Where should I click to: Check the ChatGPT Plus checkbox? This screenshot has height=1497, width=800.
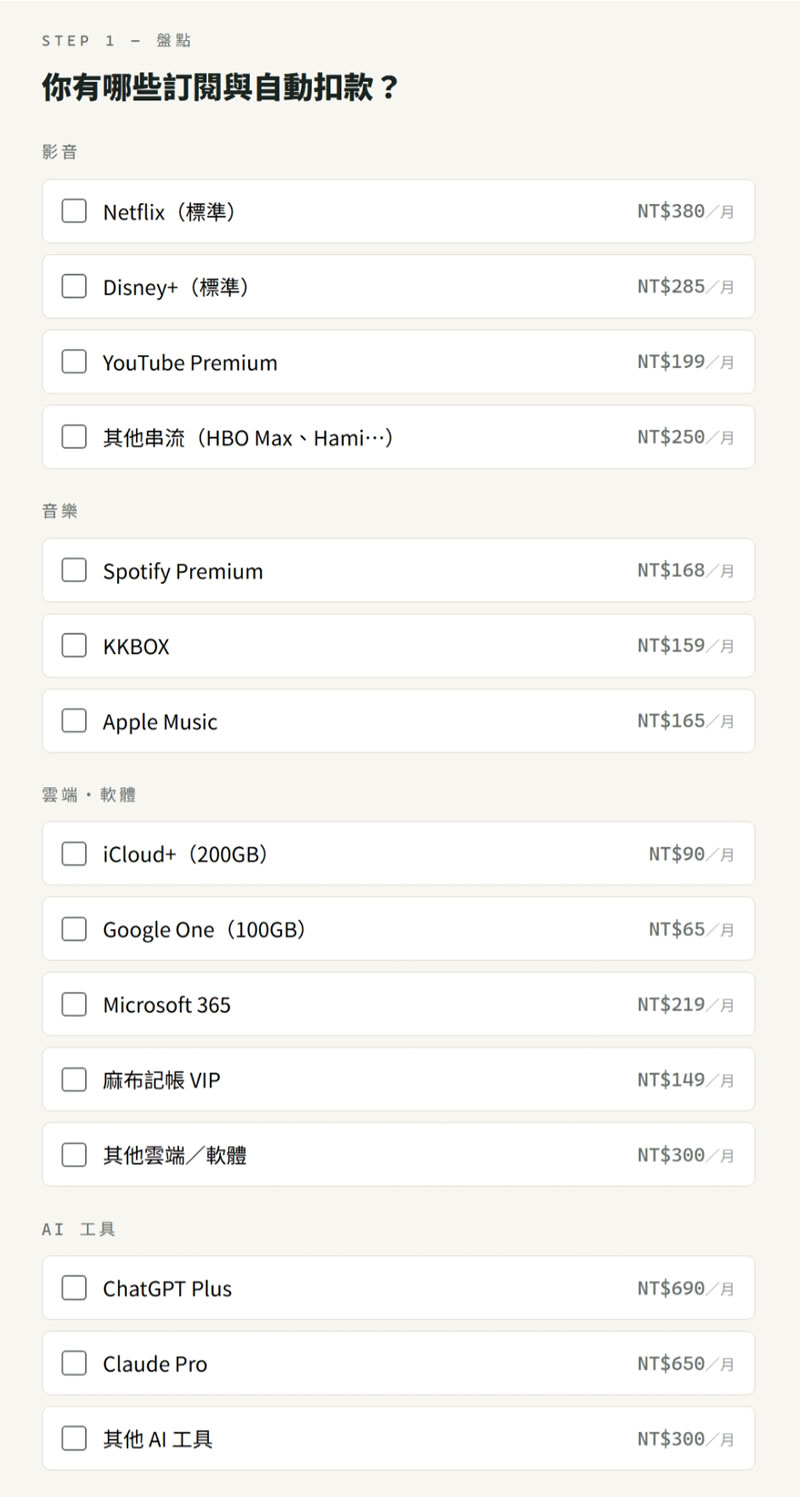[74, 1288]
